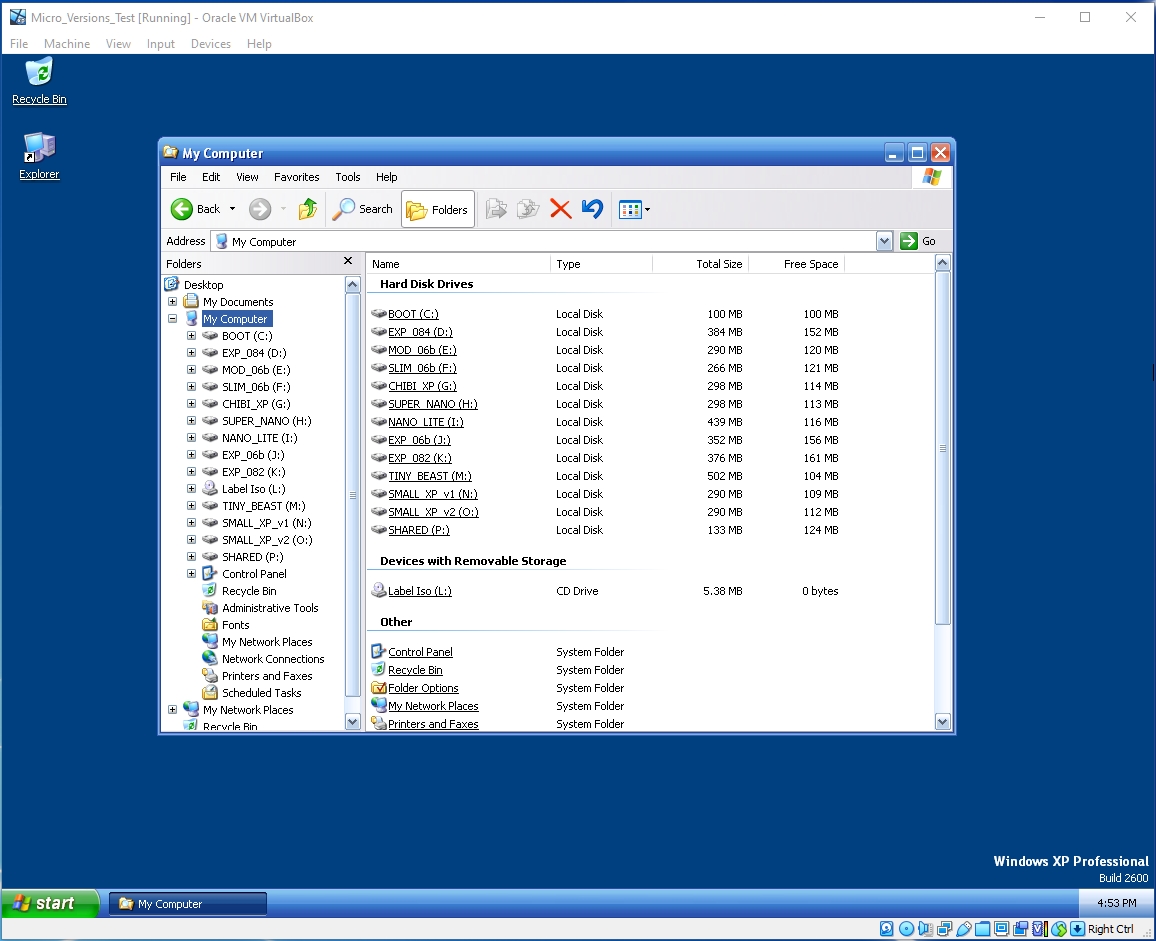This screenshot has width=1156, height=941.
Task: Open the Edit menu
Action: (x=211, y=177)
